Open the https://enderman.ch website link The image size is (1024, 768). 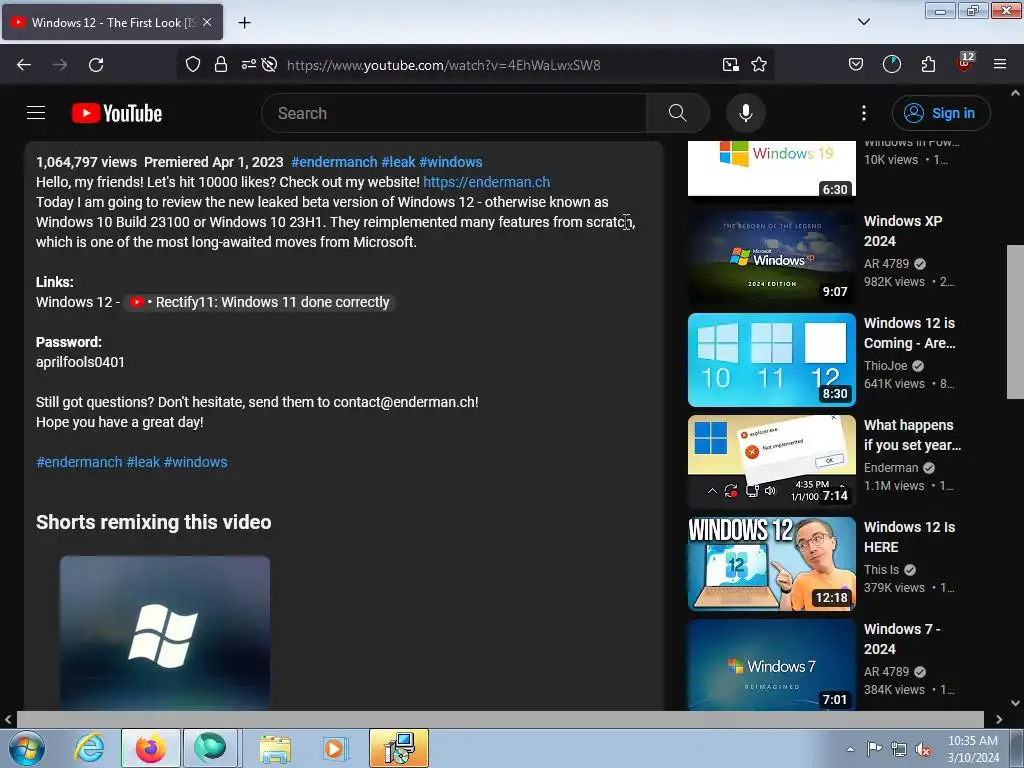point(487,182)
